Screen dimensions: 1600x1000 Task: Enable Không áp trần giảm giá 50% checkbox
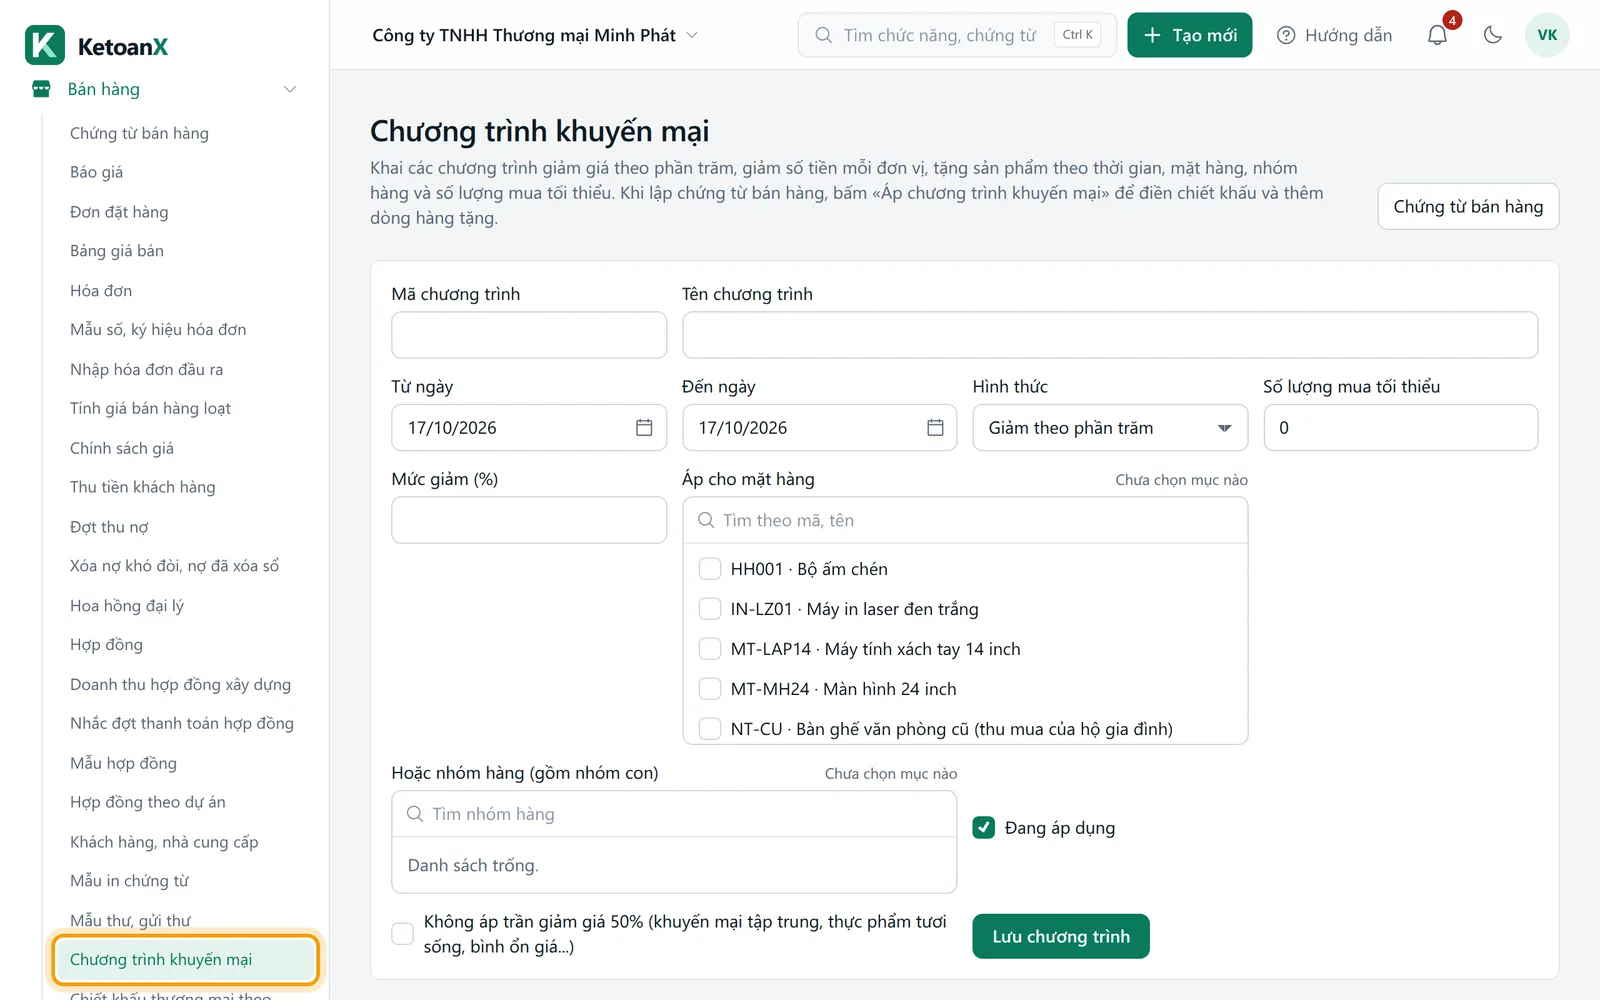pos(402,934)
